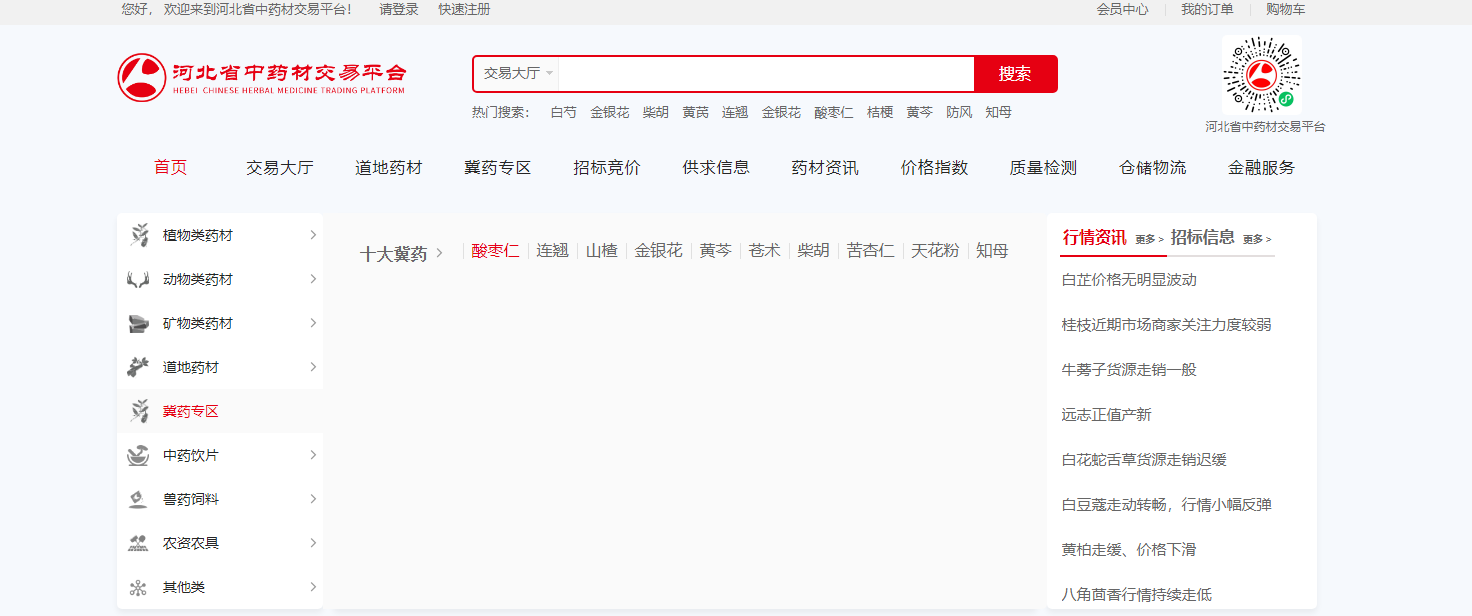Click the QR code image
This screenshot has width=1472, height=616.
coord(1261,76)
